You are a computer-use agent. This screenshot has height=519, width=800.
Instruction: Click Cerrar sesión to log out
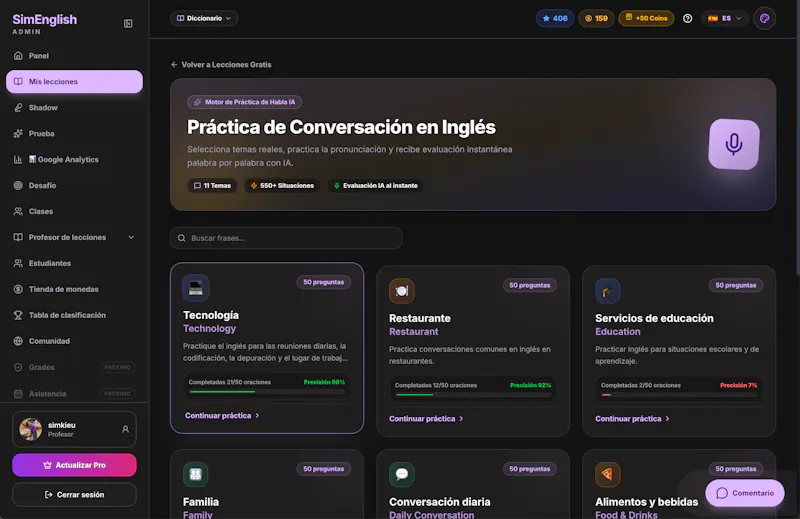coord(74,495)
